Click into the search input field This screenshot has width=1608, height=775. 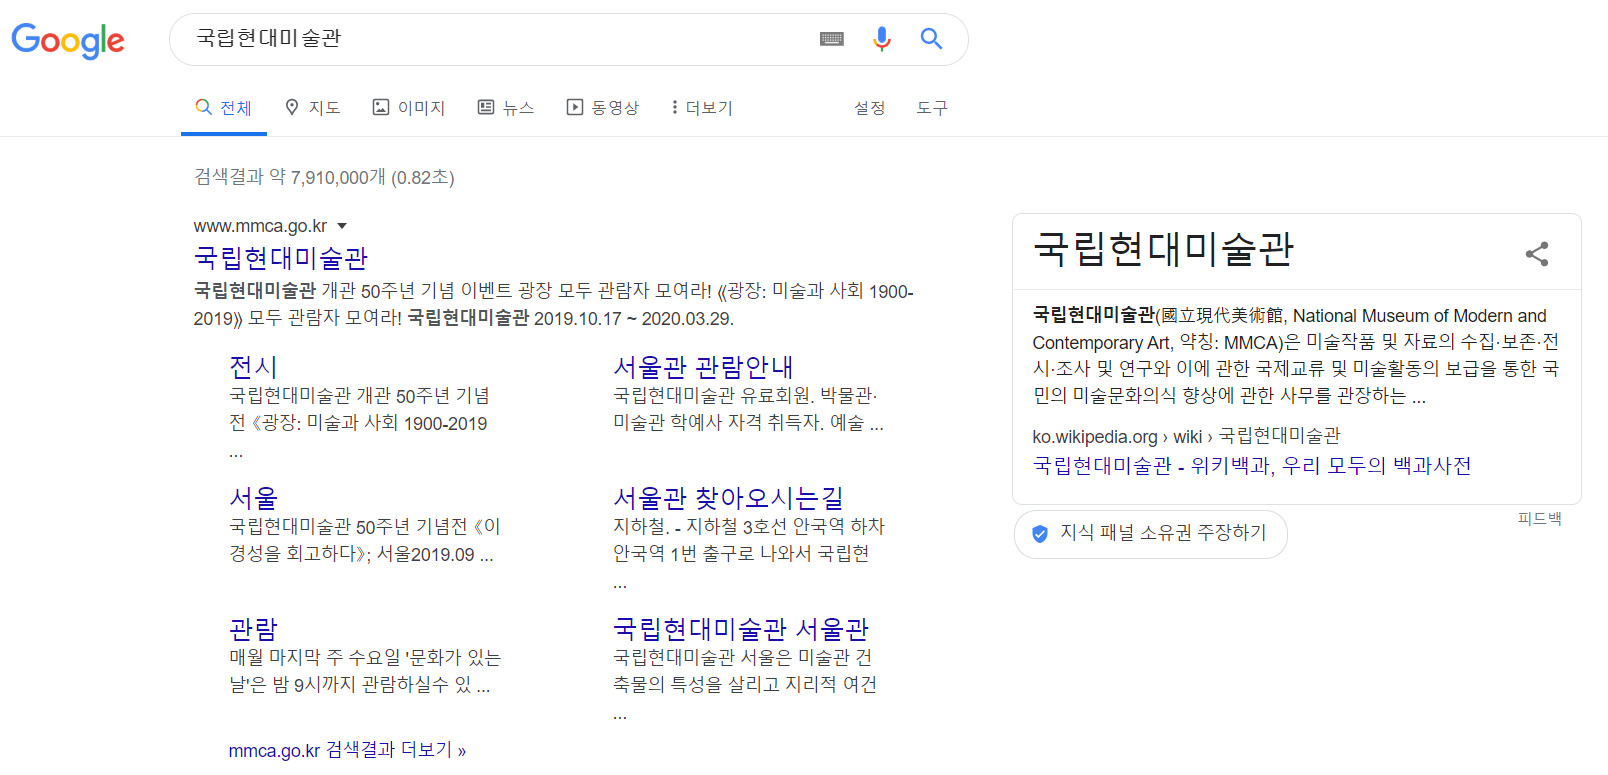pyautogui.click(x=500, y=39)
